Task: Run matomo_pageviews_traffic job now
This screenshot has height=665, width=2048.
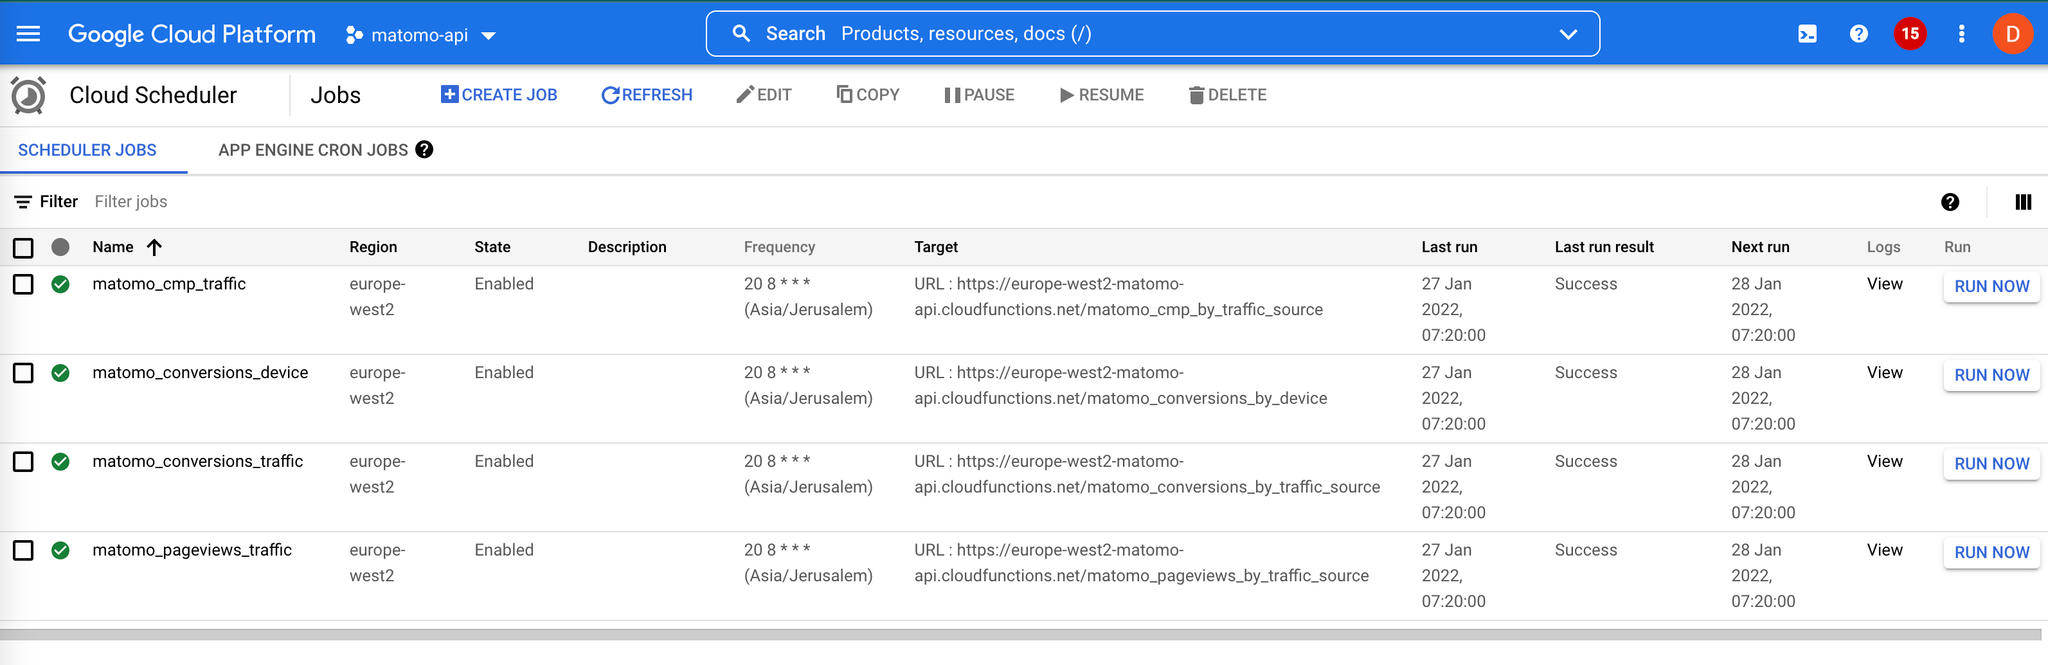Action: pyautogui.click(x=1992, y=552)
